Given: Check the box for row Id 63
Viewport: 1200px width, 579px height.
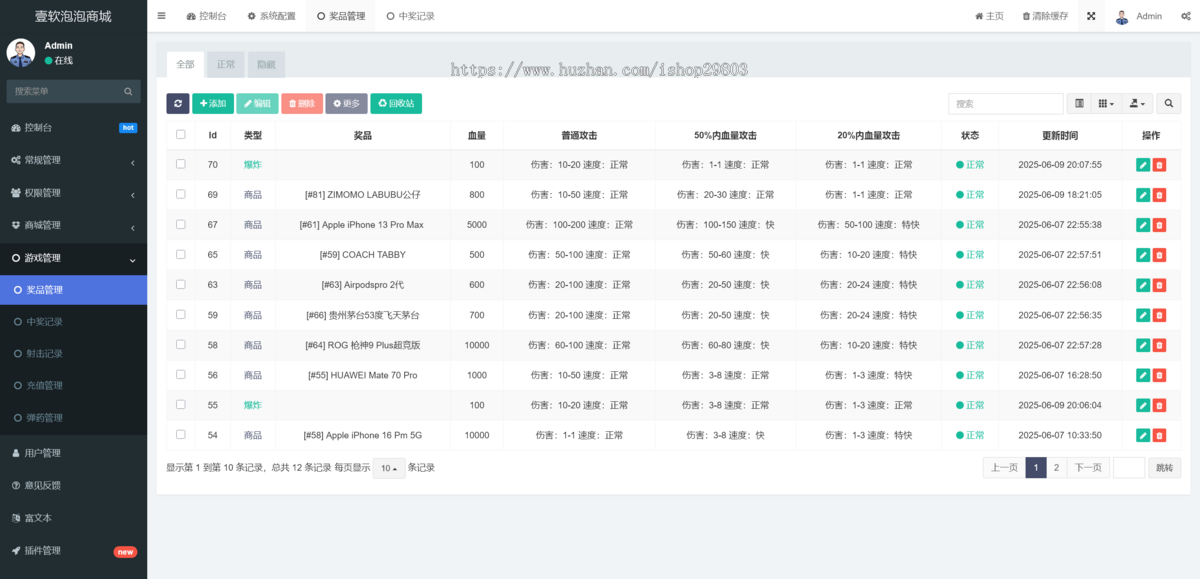Looking at the screenshot, I should (181, 284).
